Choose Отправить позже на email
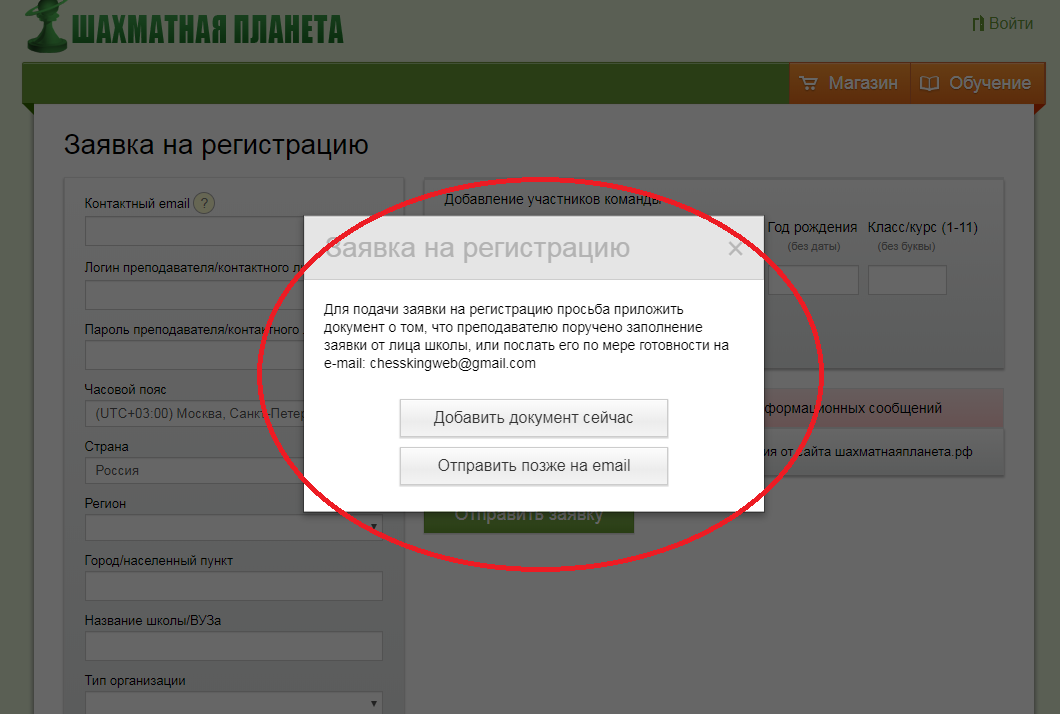1060x714 pixels. pyautogui.click(x=533, y=466)
